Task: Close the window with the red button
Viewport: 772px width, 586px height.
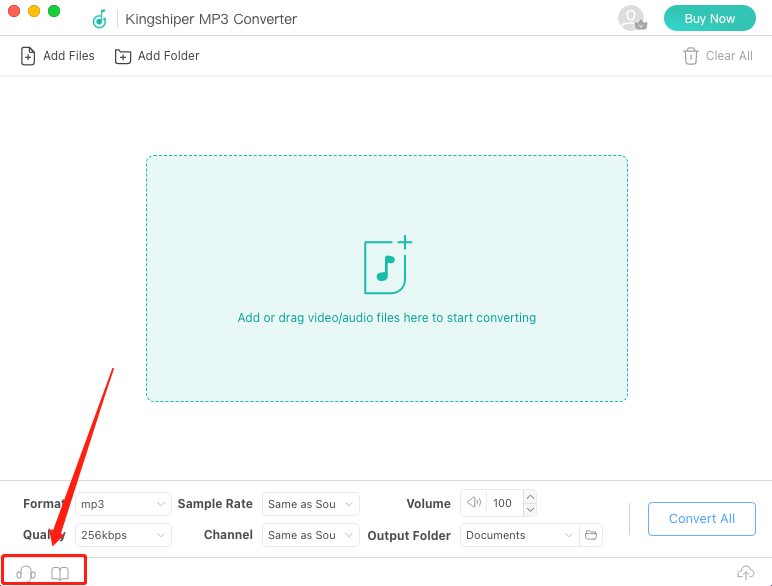Action: [x=14, y=11]
